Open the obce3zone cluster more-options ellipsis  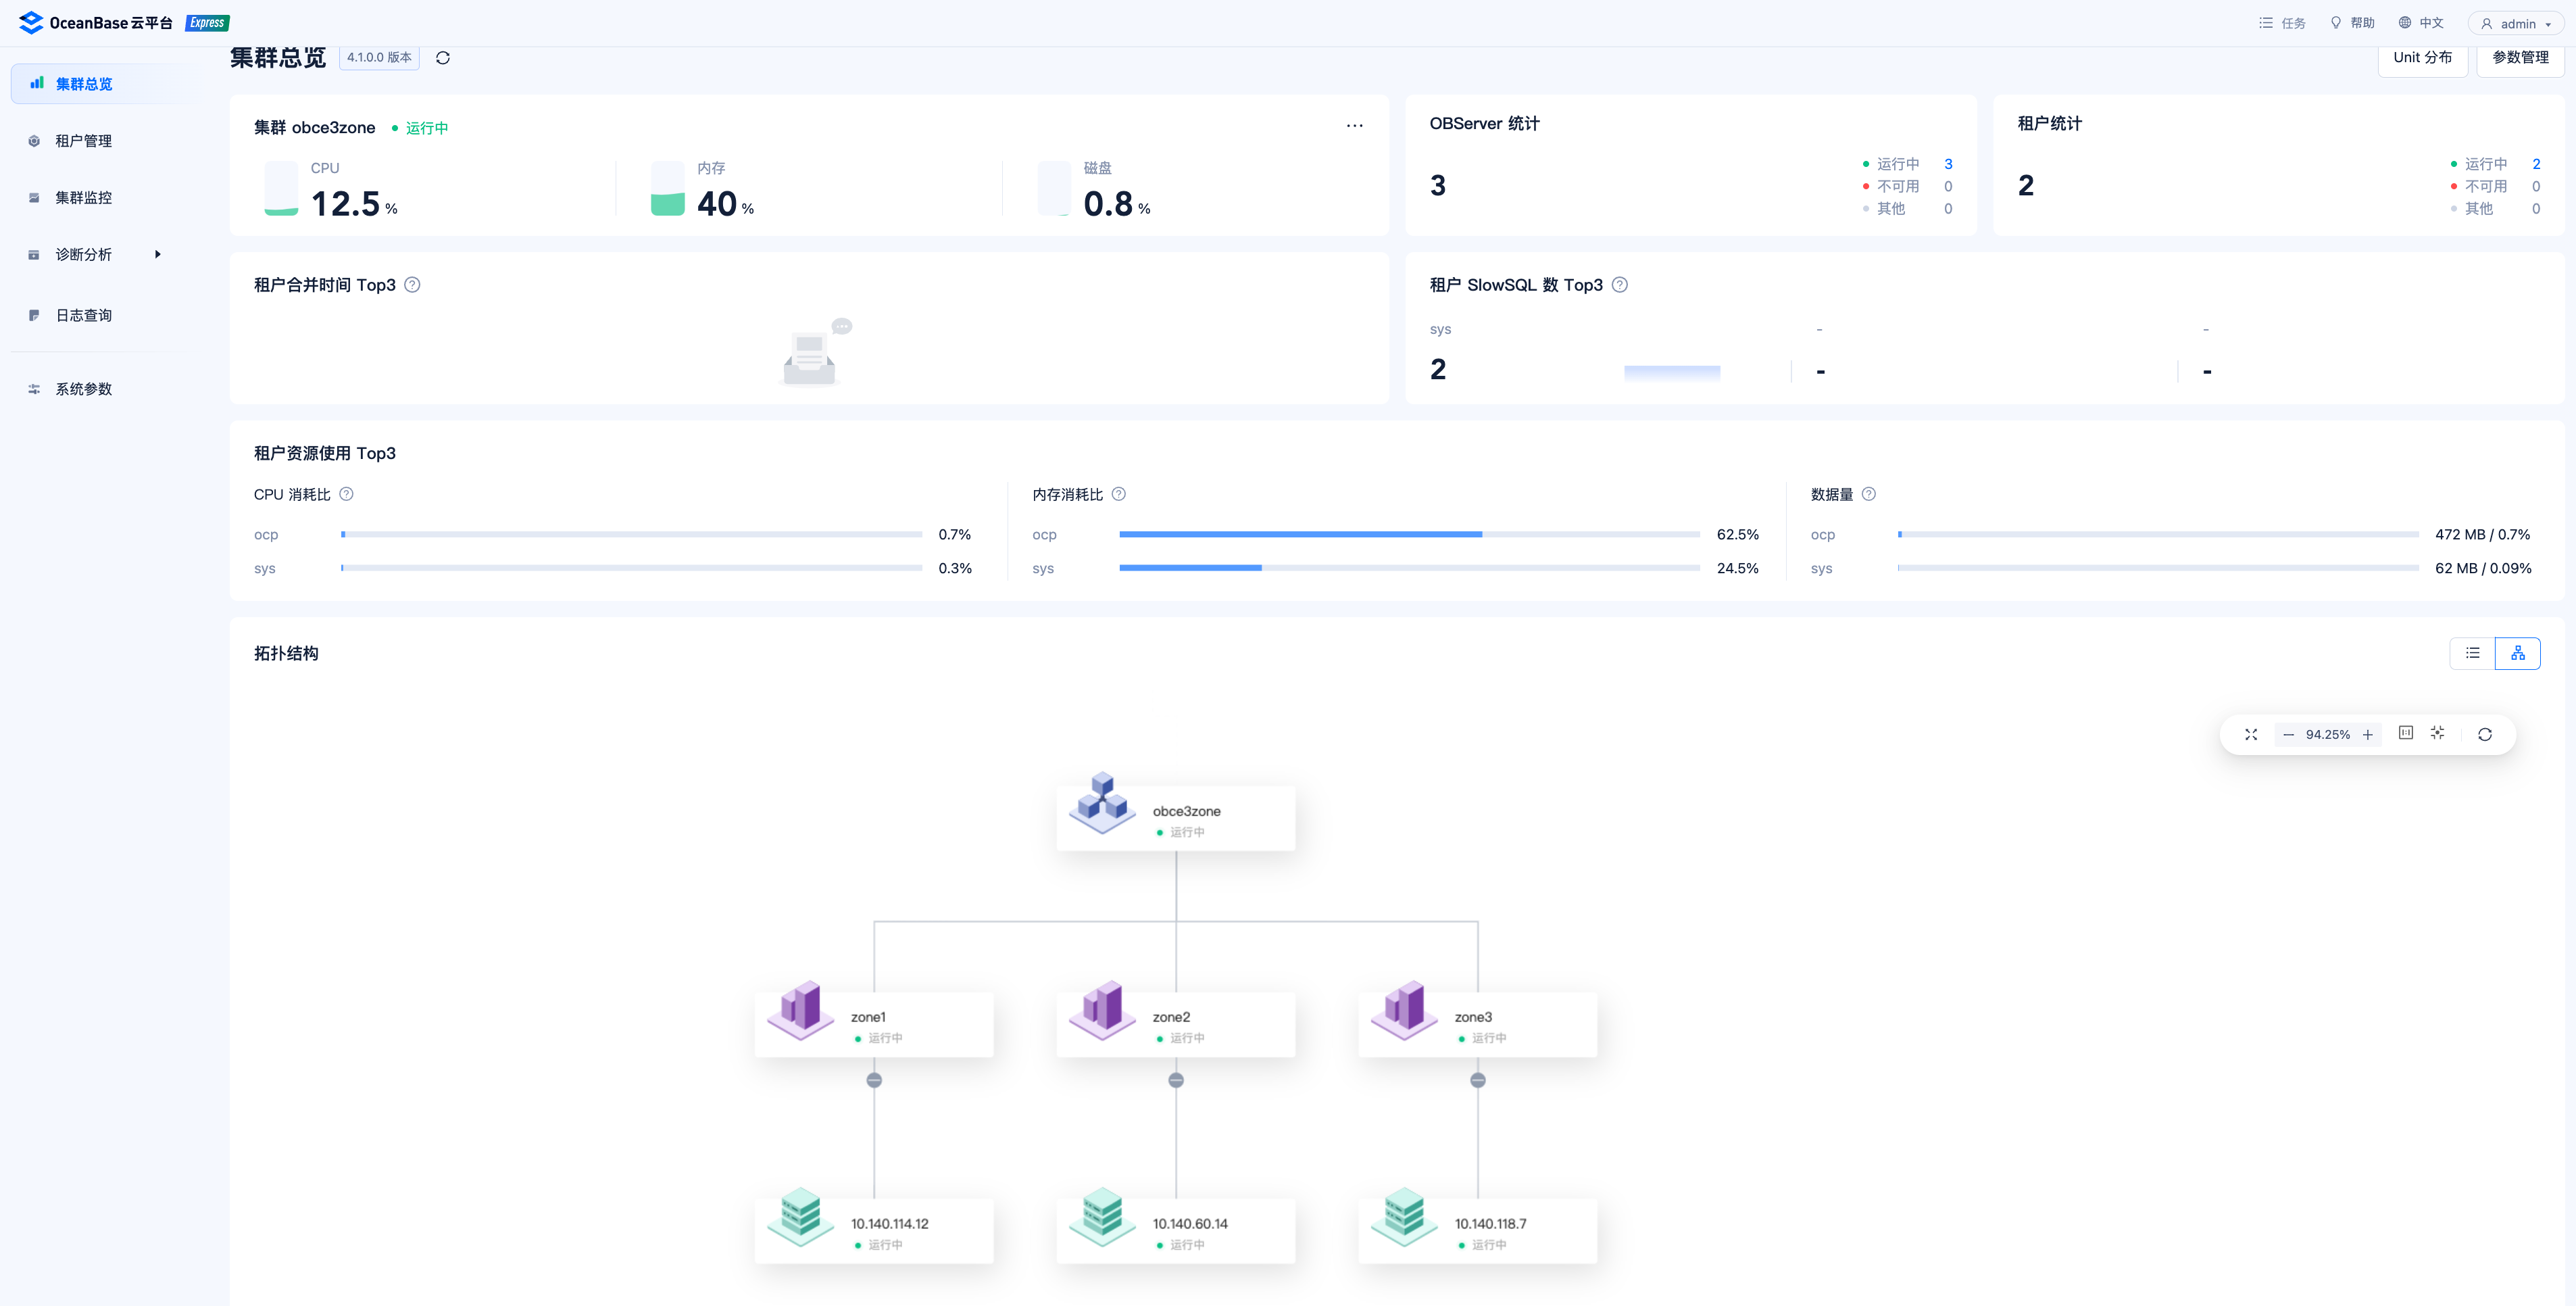pos(1354,126)
